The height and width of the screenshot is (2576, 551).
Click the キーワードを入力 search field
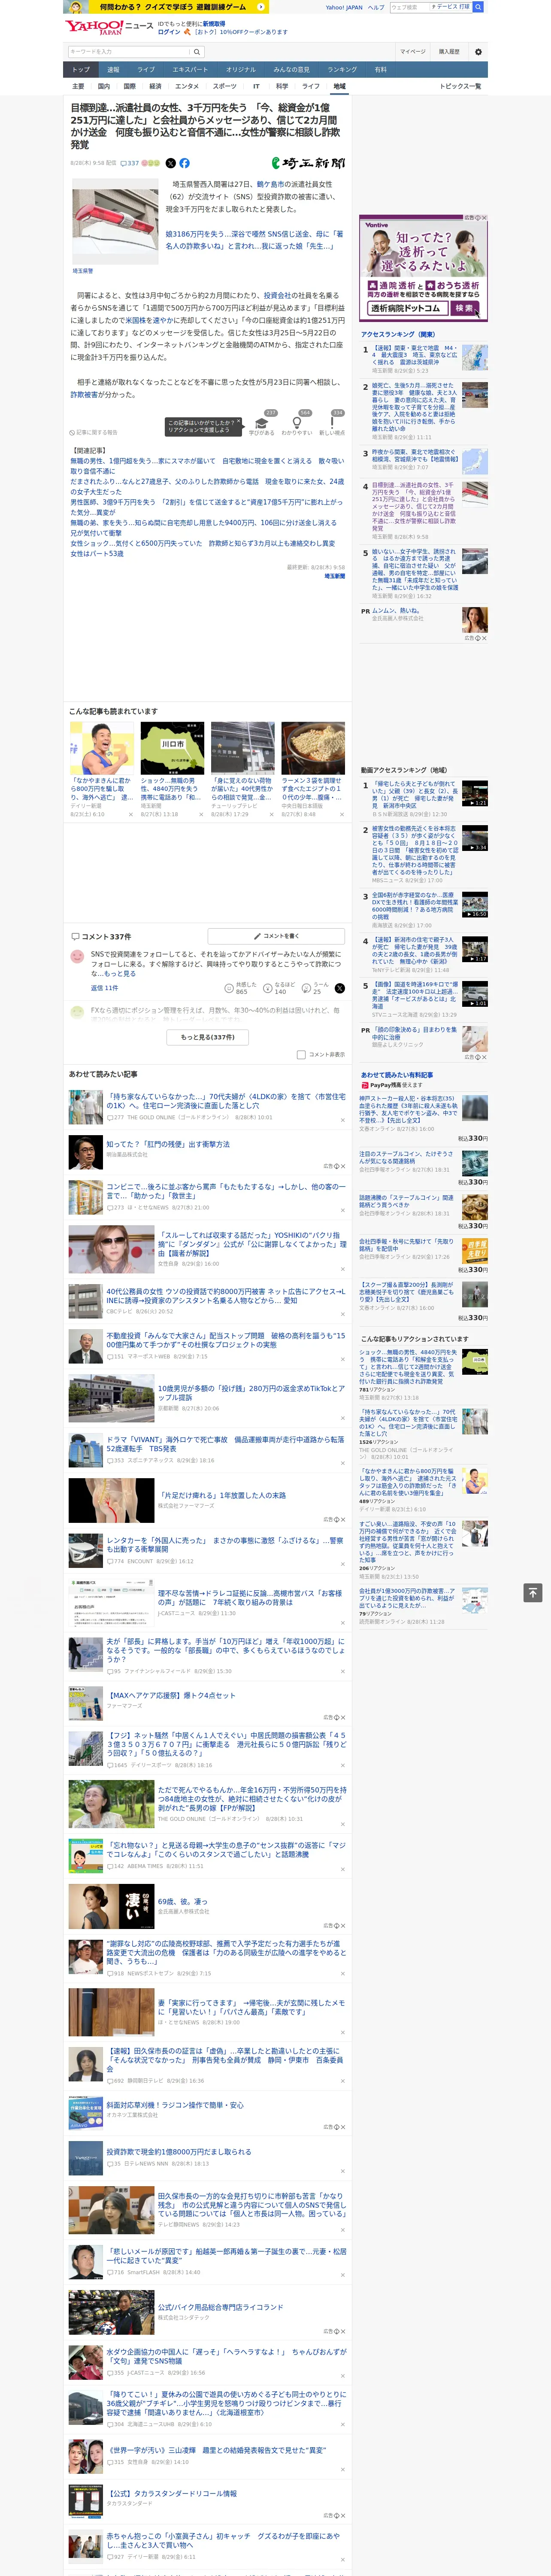[129, 52]
